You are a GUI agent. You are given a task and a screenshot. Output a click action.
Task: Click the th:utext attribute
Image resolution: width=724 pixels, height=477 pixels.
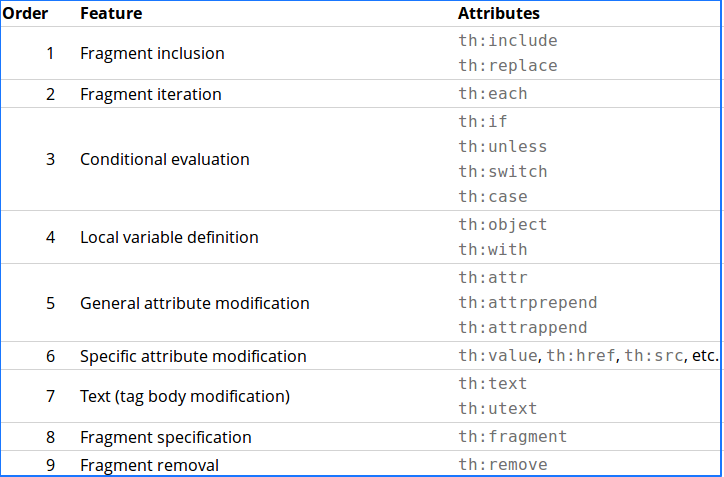click(498, 409)
